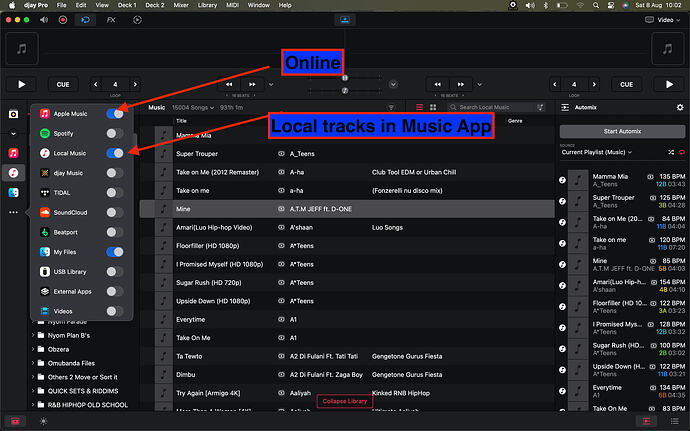The width and height of the screenshot is (690, 431).
Task: Enable SoundCloud source
Action: coord(115,213)
